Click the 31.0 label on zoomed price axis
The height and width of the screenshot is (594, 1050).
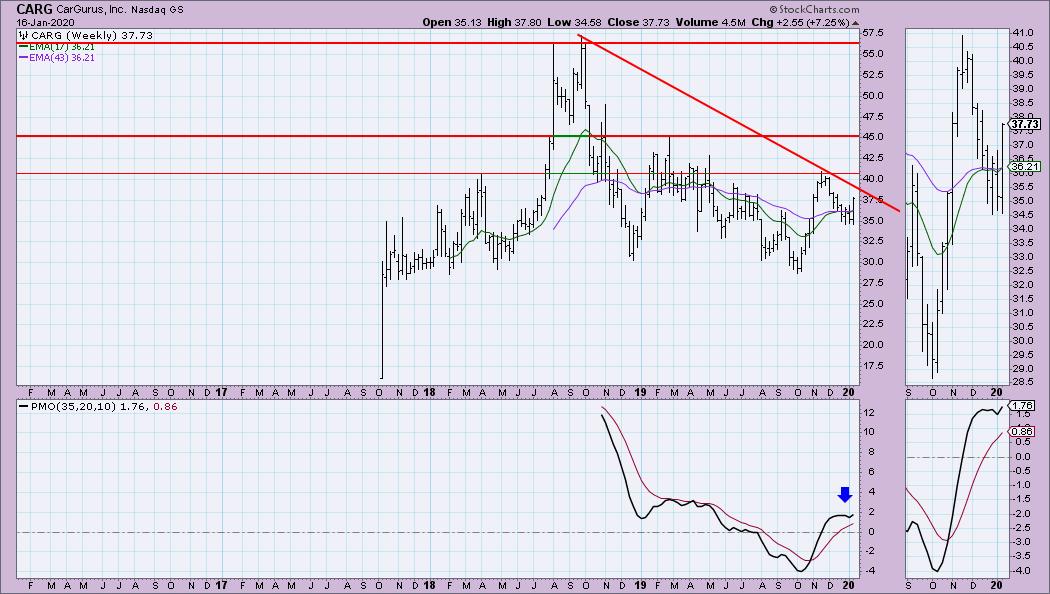pyautogui.click(x=1023, y=313)
